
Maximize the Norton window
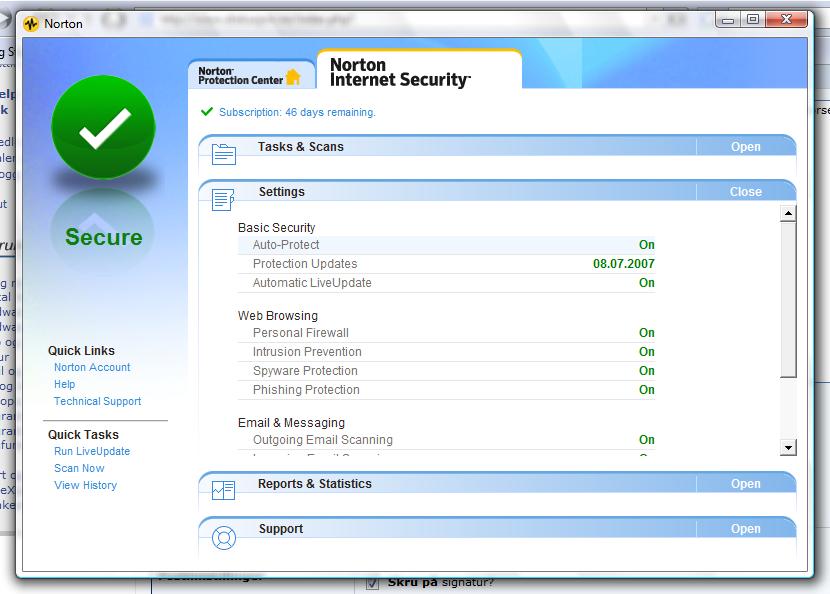[x=752, y=20]
